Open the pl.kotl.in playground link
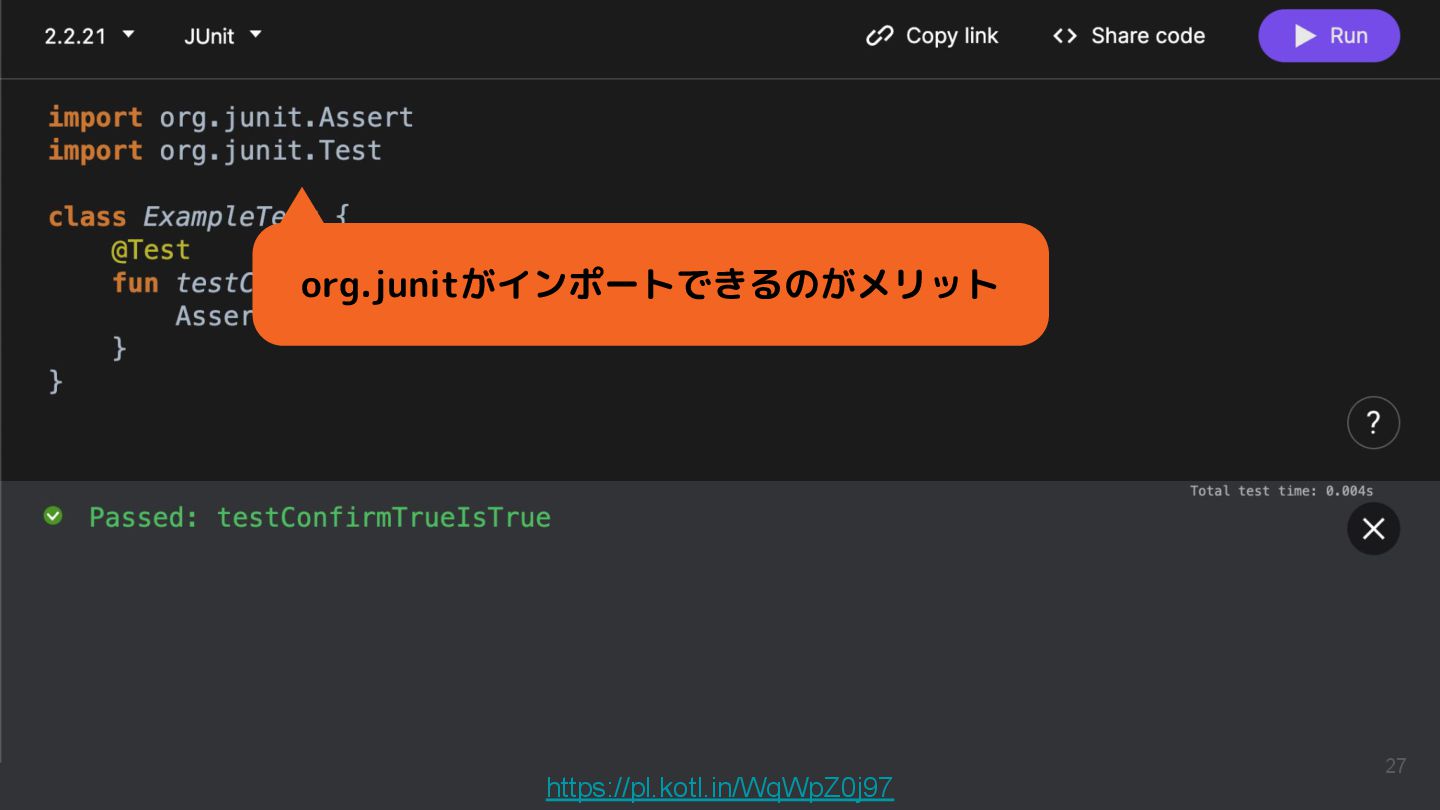 (719, 788)
